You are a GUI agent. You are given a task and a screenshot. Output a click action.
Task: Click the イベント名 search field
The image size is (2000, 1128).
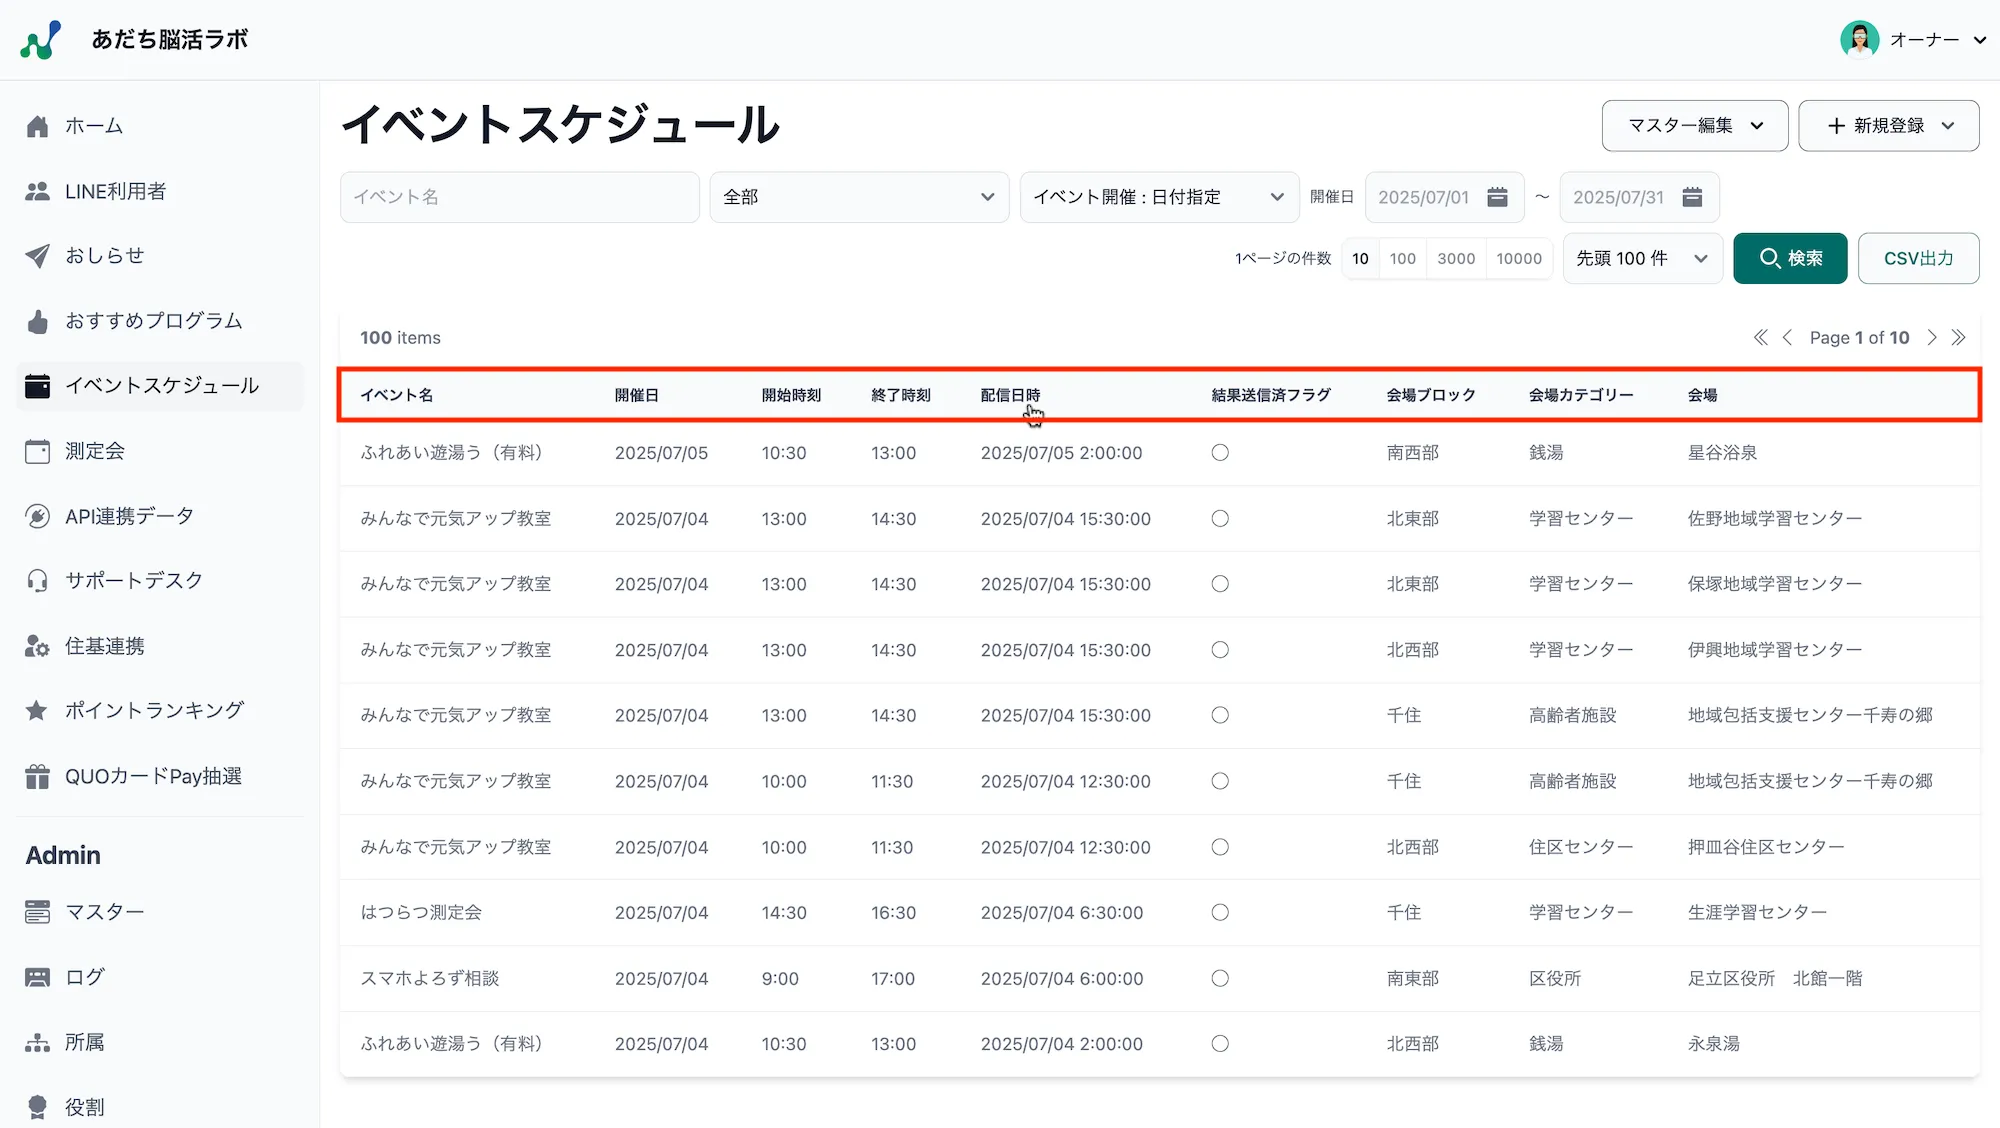pyautogui.click(x=519, y=197)
